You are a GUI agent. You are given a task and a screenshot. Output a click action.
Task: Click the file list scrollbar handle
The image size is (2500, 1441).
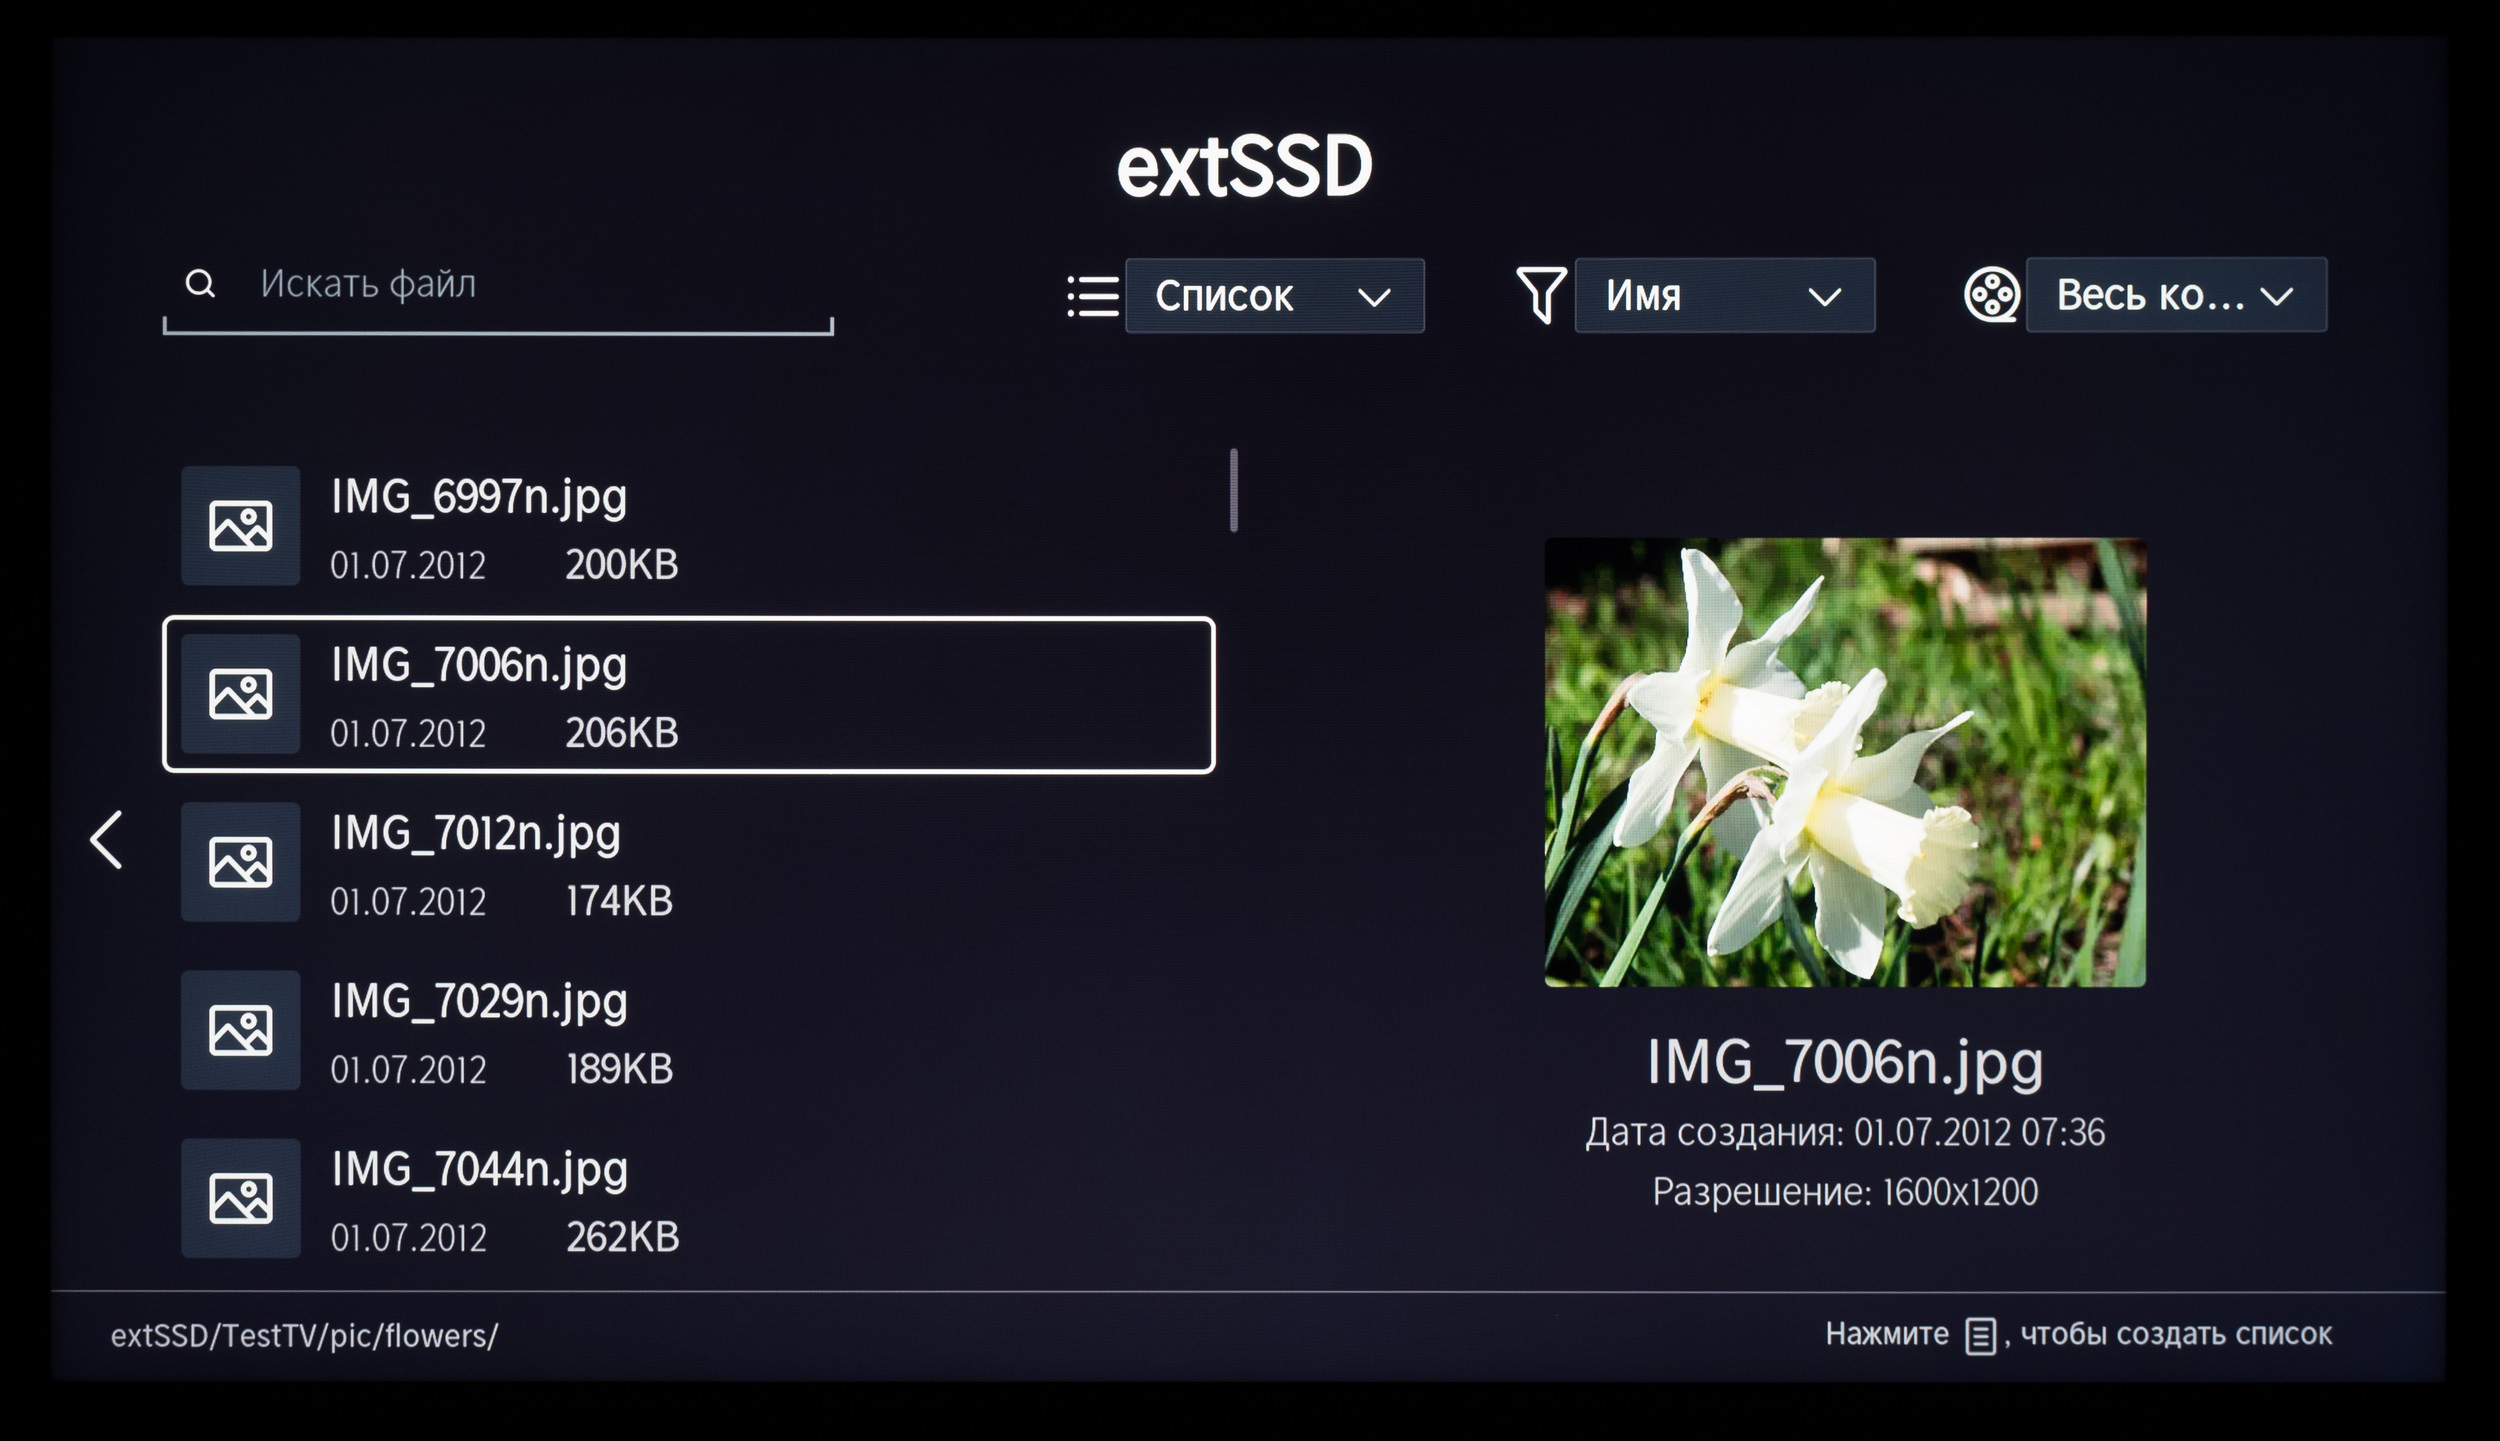click(1234, 490)
